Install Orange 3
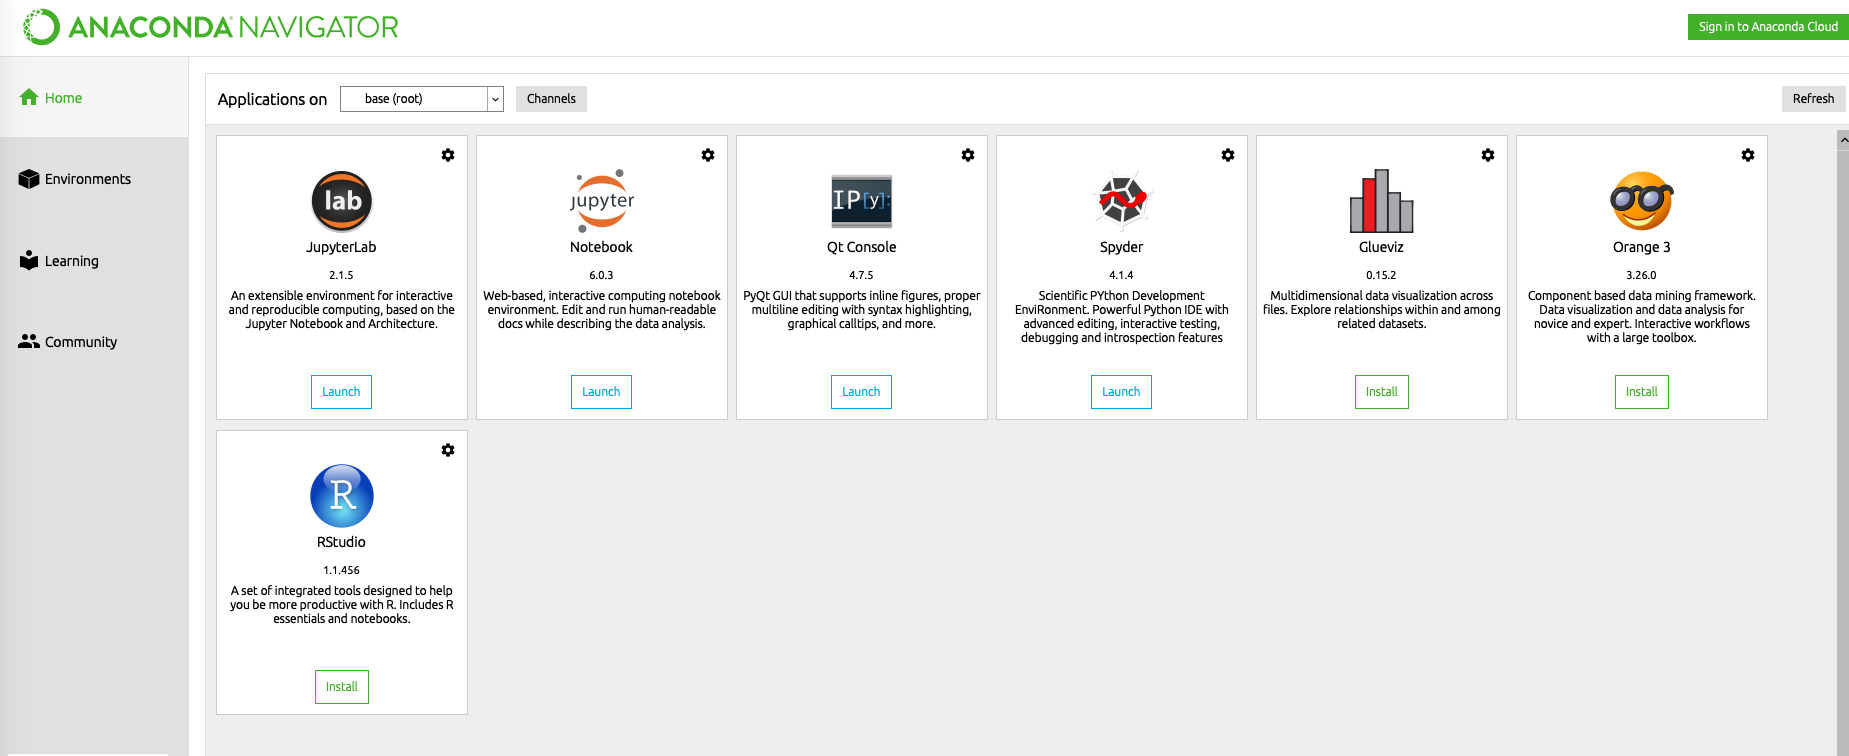 coord(1642,392)
